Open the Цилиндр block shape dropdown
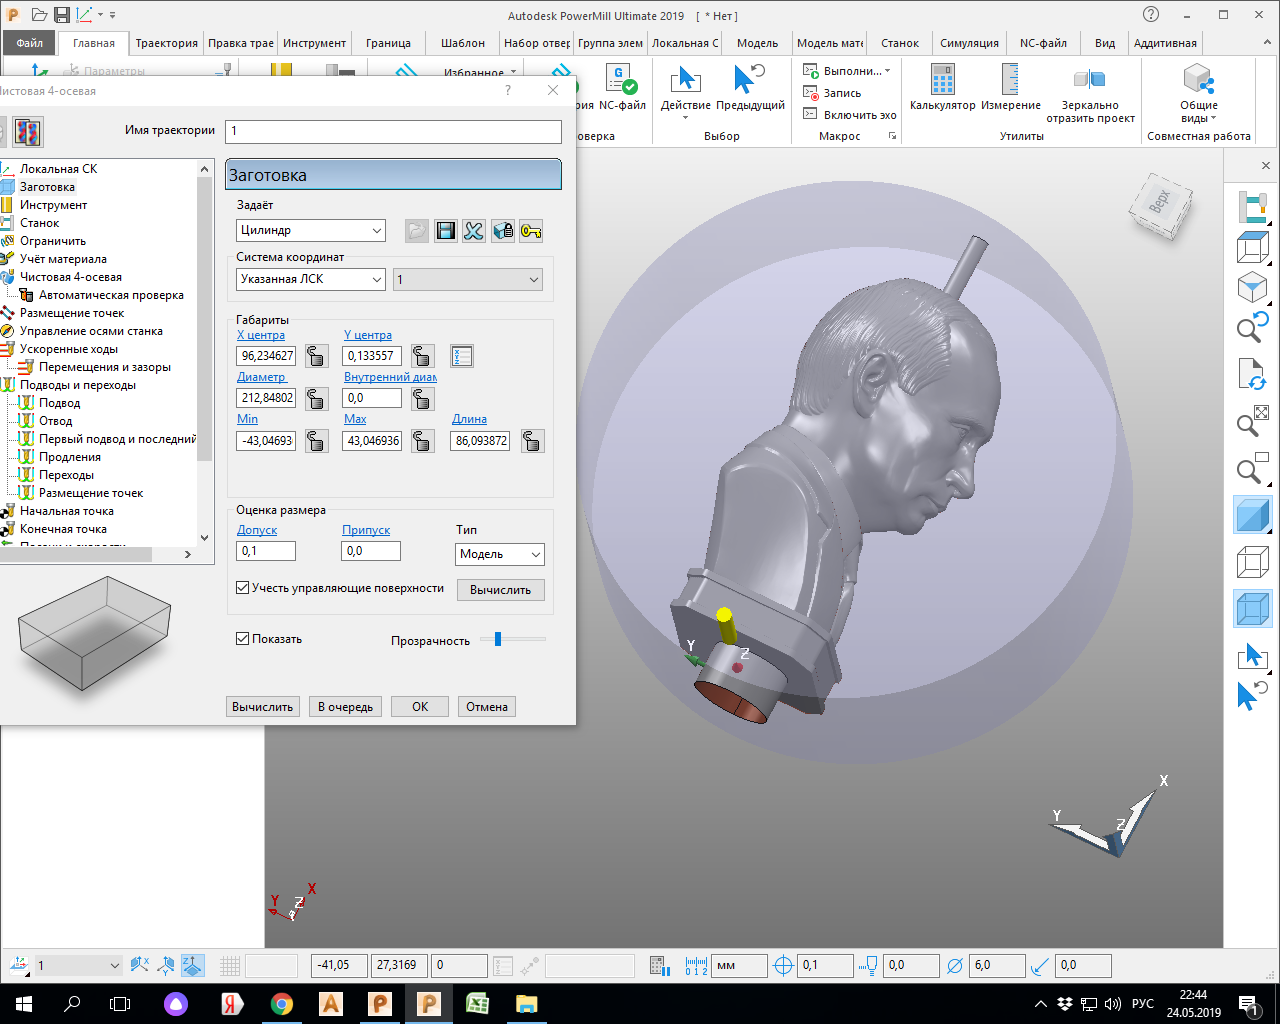This screenshot has height=1024, width=1280. [311, 231]
